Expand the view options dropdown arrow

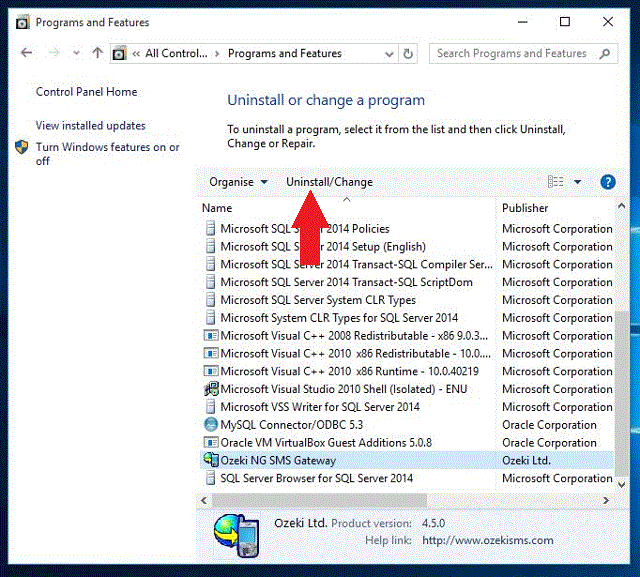[x=578, y=182]
